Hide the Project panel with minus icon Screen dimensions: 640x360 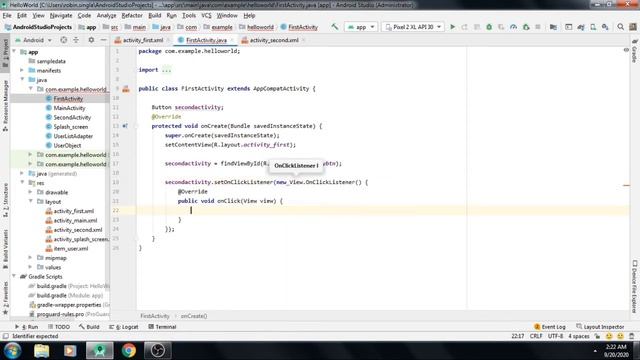click(x=103, y=40)
